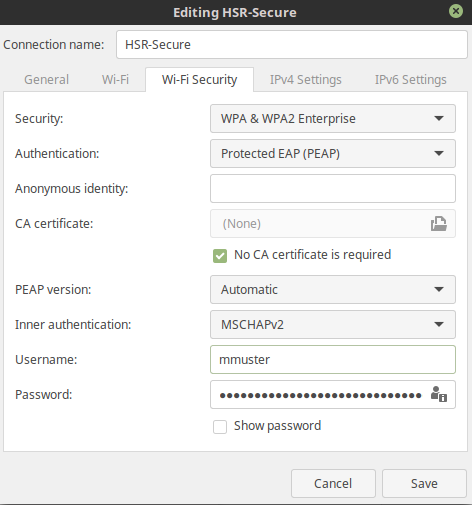Click the Security dropdown arrow
Screen dimensions: 472x505
coord(439,118)
